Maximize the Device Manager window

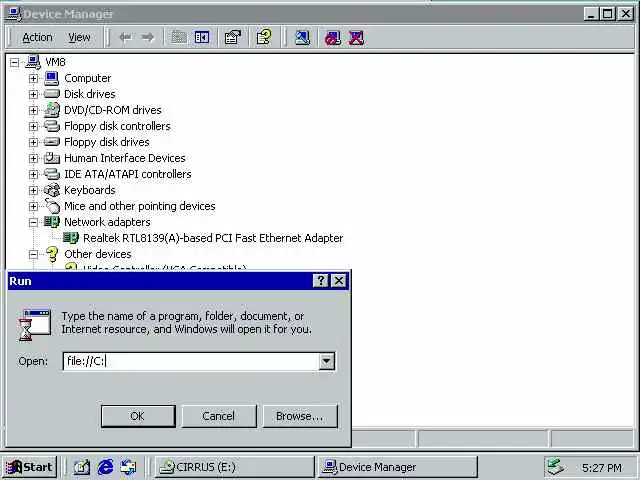(x=607, y=14)
